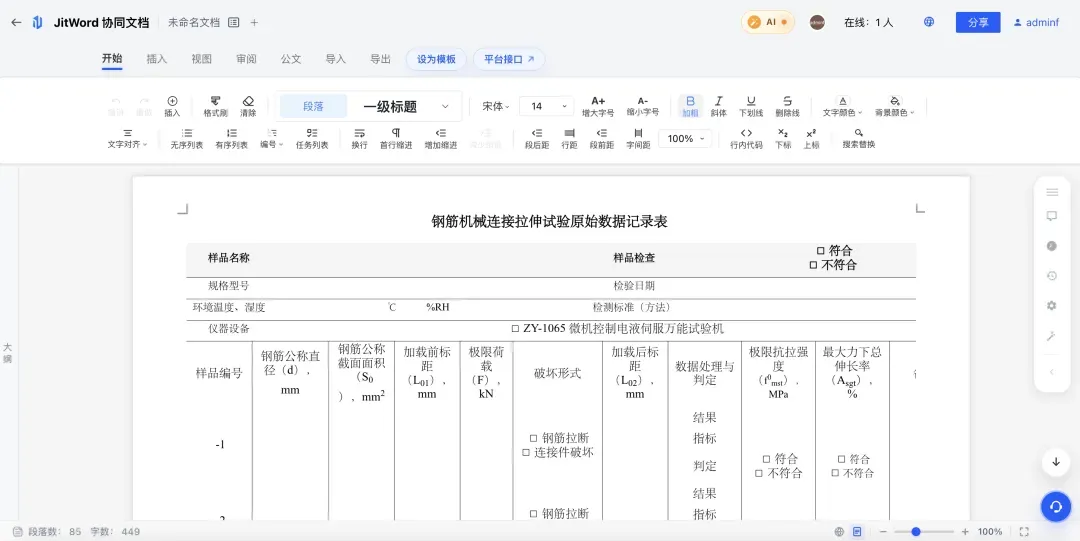Screen dimensions: 1080x541
Task: Open the font size dropdown showing 14
Action: coord(546,106)
